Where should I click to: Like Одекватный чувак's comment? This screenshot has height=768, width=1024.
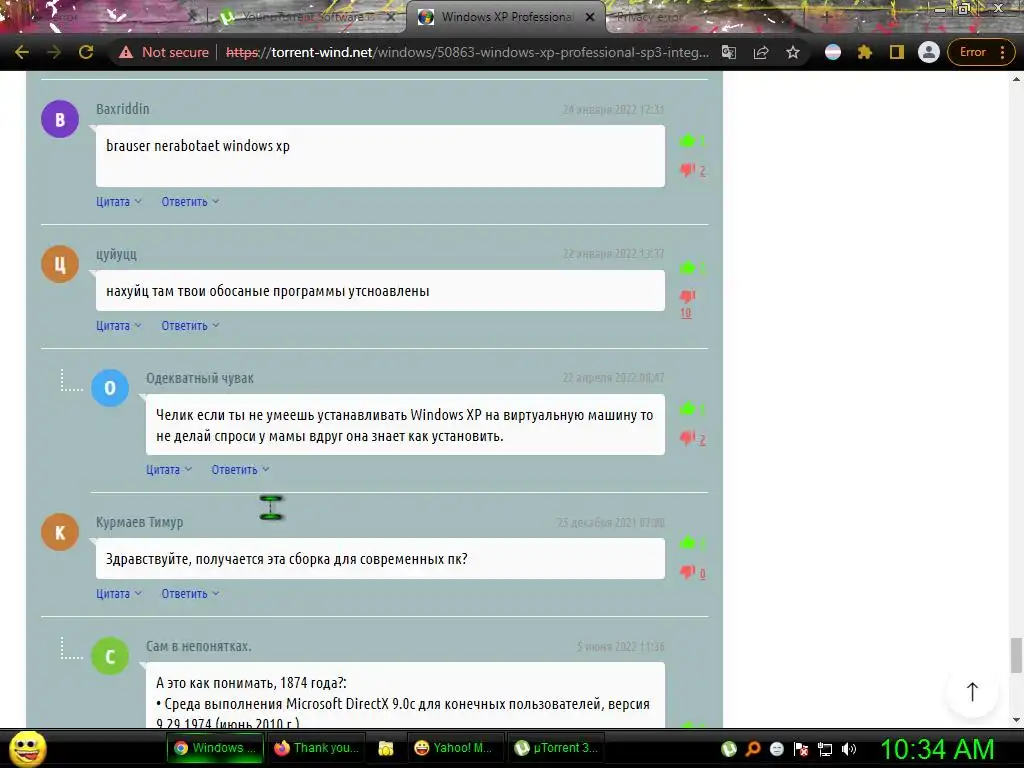tap(687, 409)
